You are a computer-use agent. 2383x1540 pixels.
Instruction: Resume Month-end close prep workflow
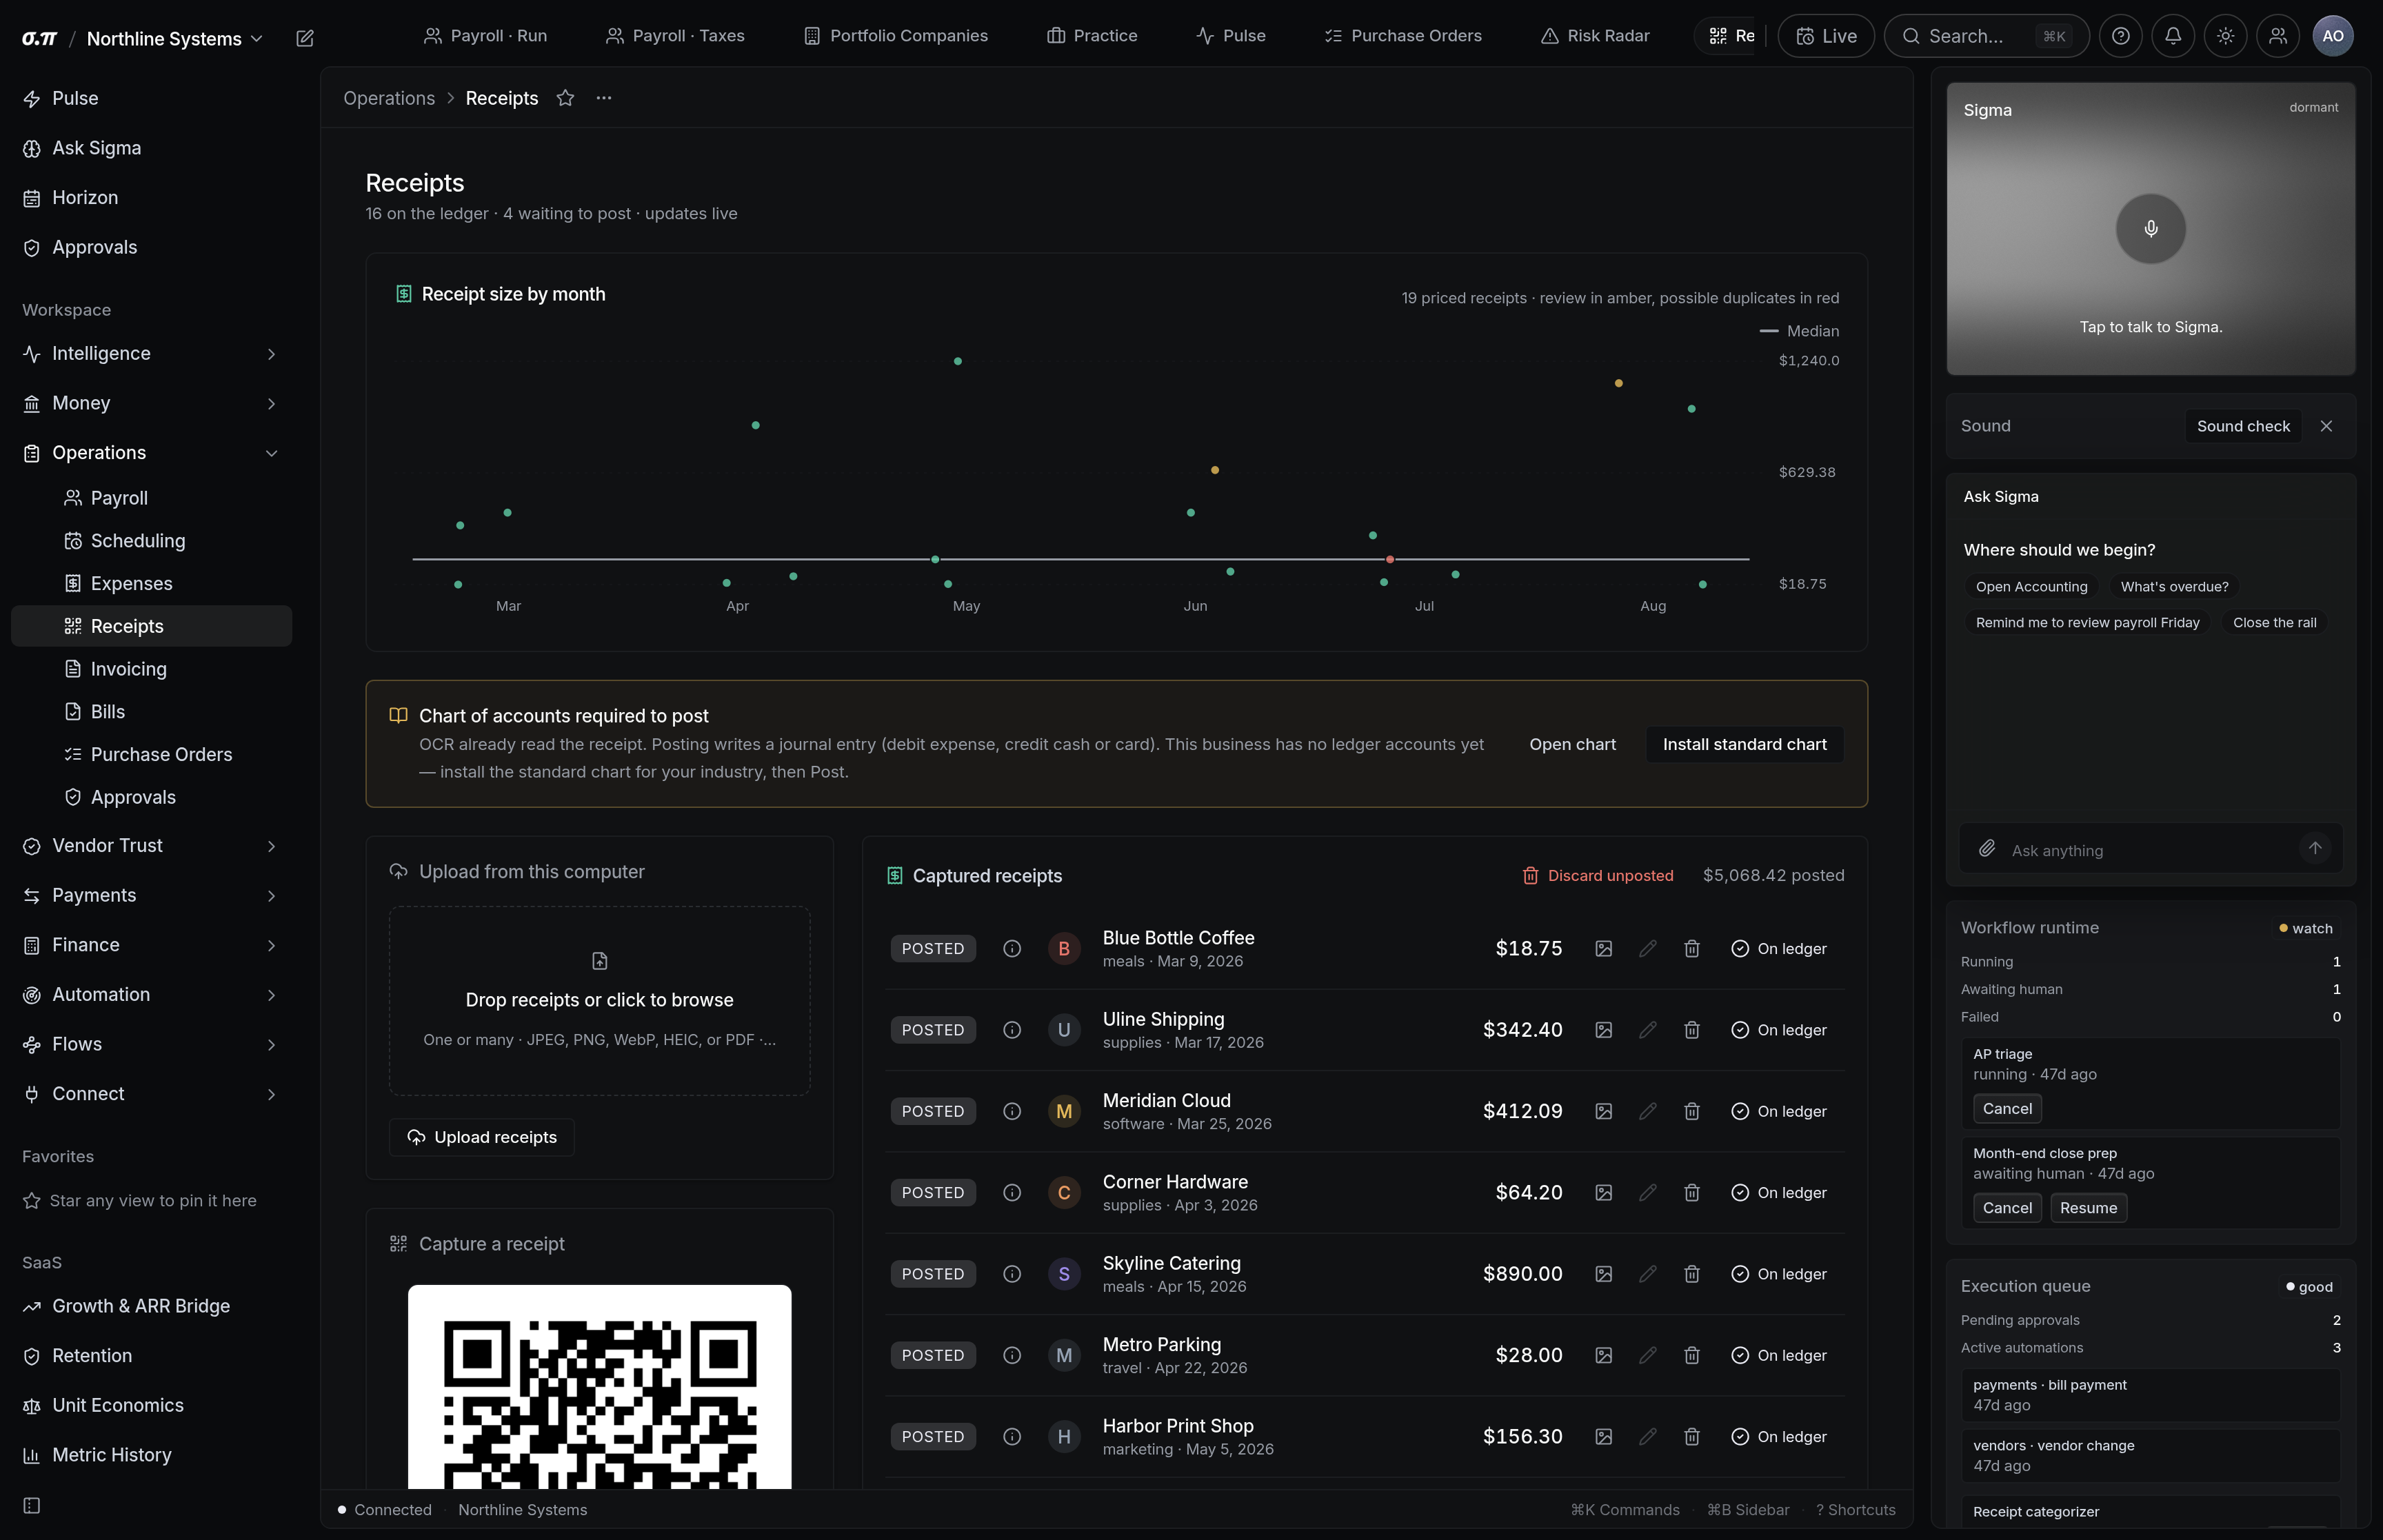click(2088, 1208)
